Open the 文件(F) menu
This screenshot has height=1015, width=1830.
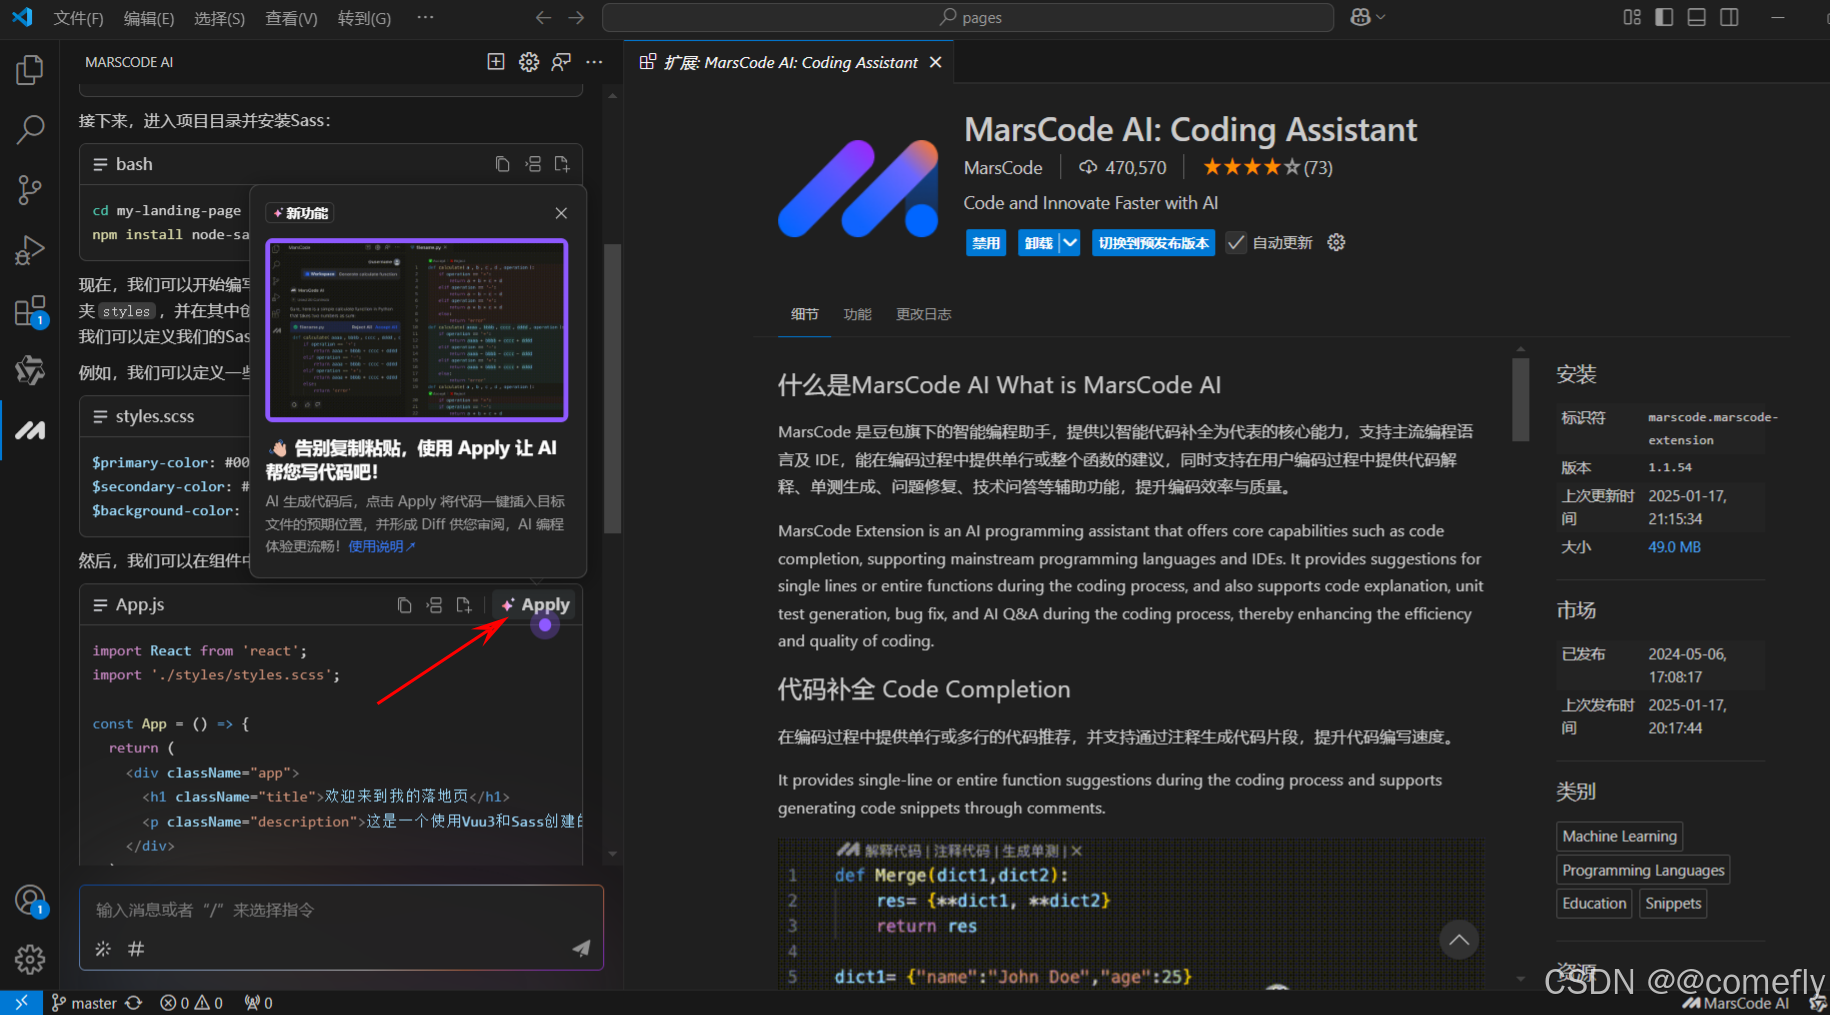78,18
